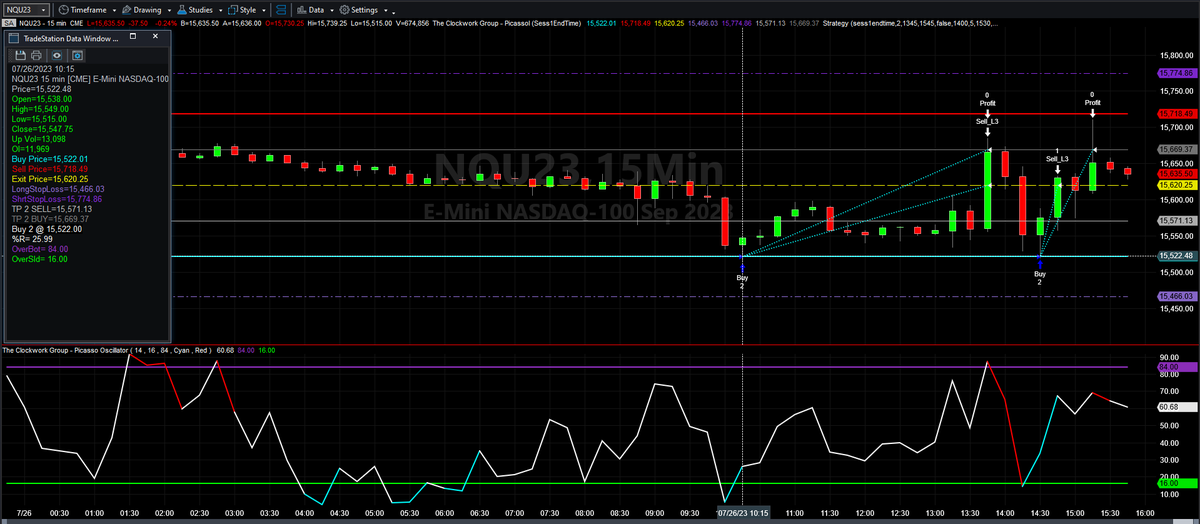Open the toolbar overflow arrow after Settings
Viewport: 1200px width, 524px height.
point(395,13)
